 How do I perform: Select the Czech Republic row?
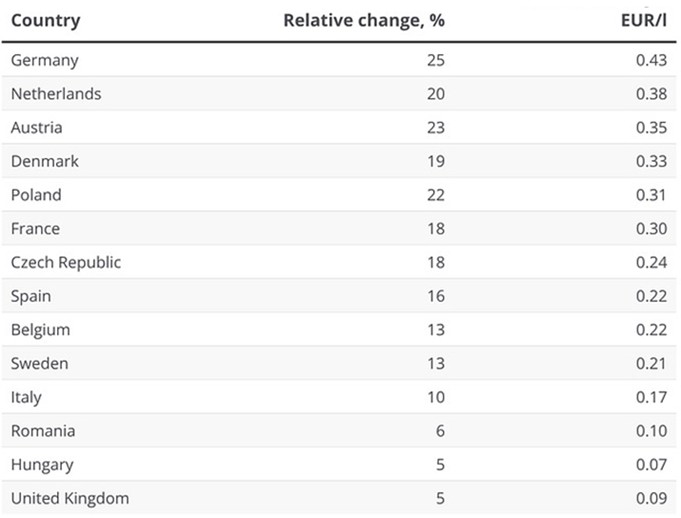pos(66,262)
